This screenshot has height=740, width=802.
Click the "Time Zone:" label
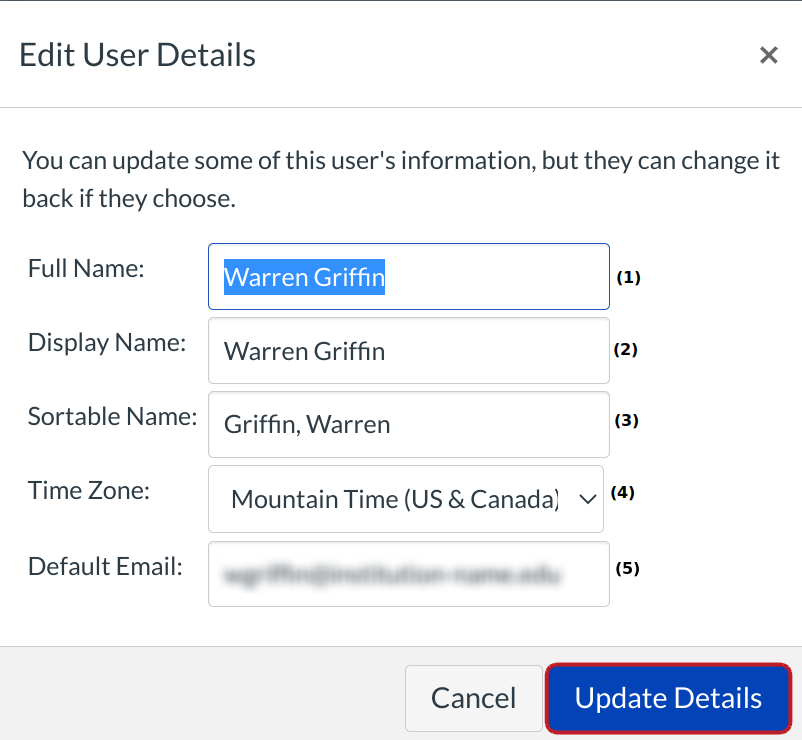click(x=90, y=492)
